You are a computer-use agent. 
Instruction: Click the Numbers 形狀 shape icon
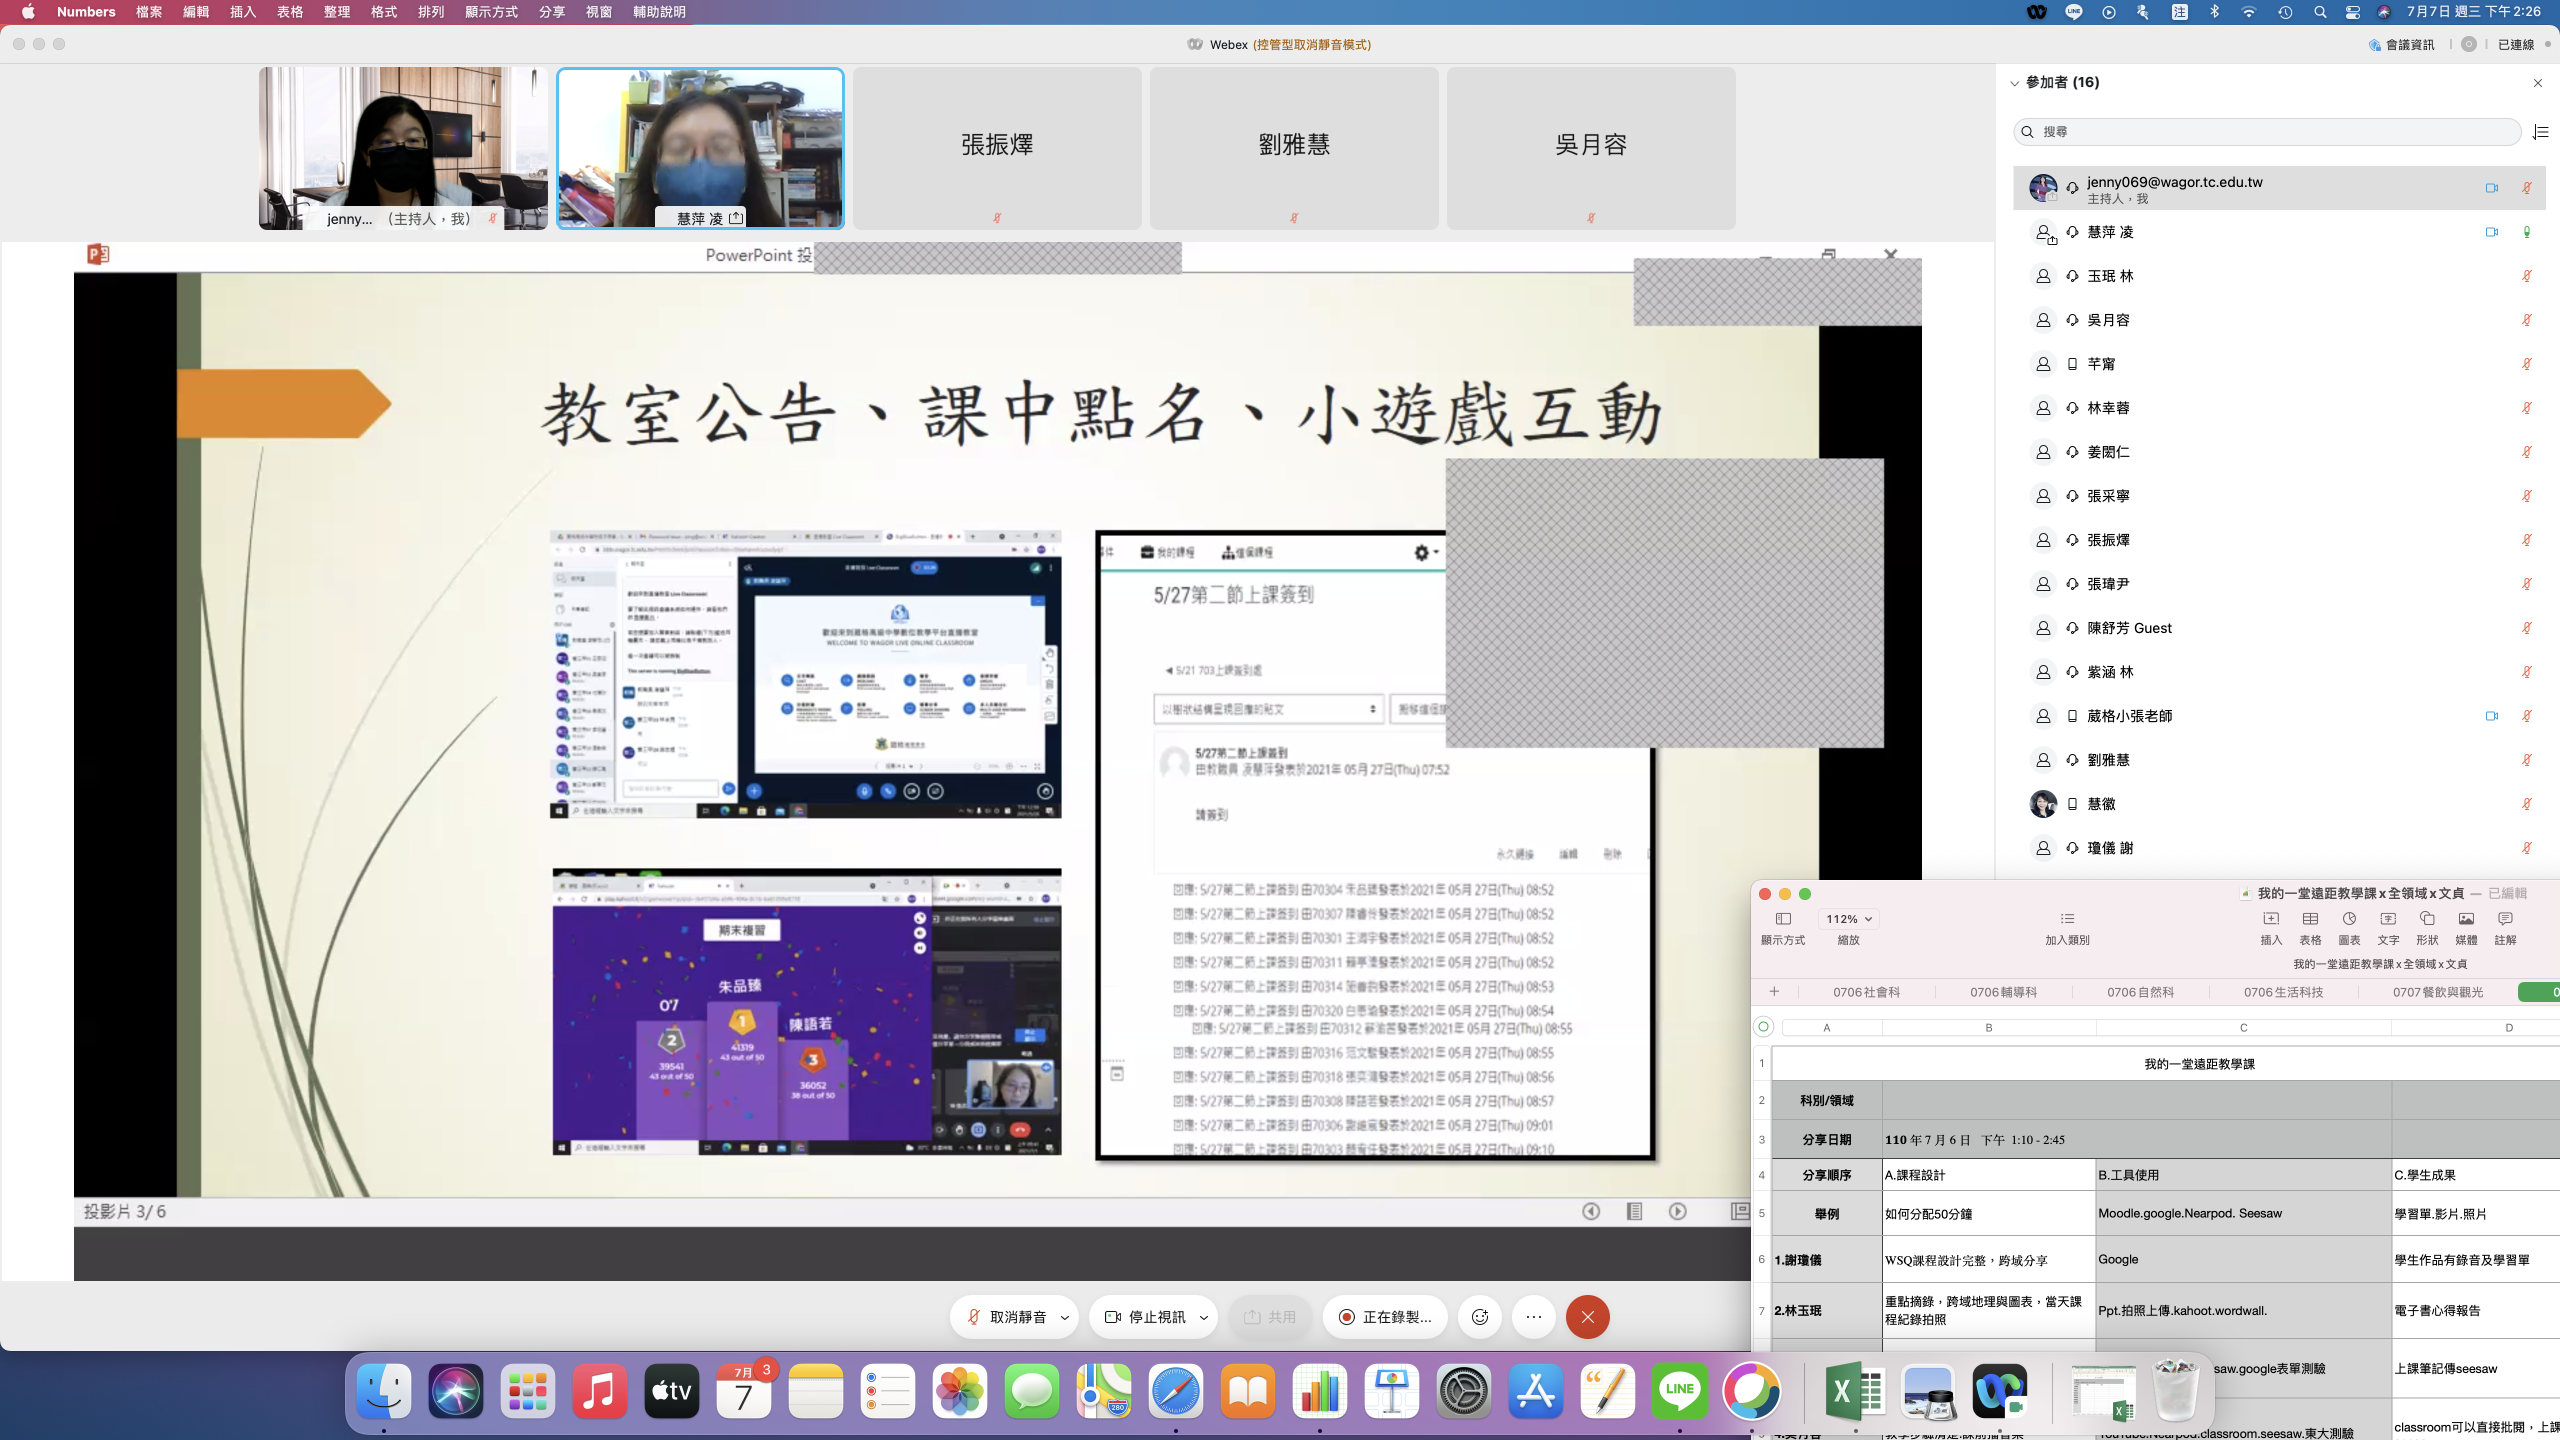(2427, 920)
